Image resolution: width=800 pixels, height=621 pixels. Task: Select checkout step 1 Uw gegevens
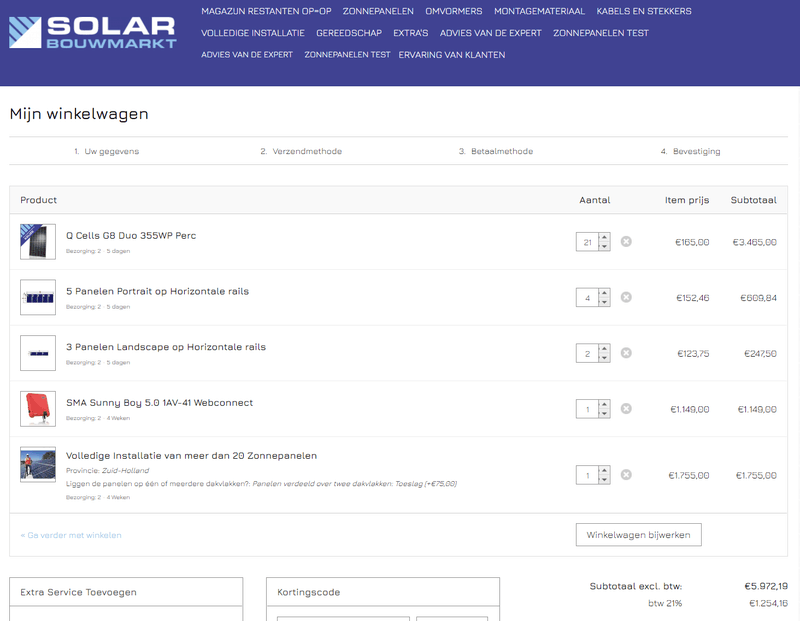coord(107,152)
